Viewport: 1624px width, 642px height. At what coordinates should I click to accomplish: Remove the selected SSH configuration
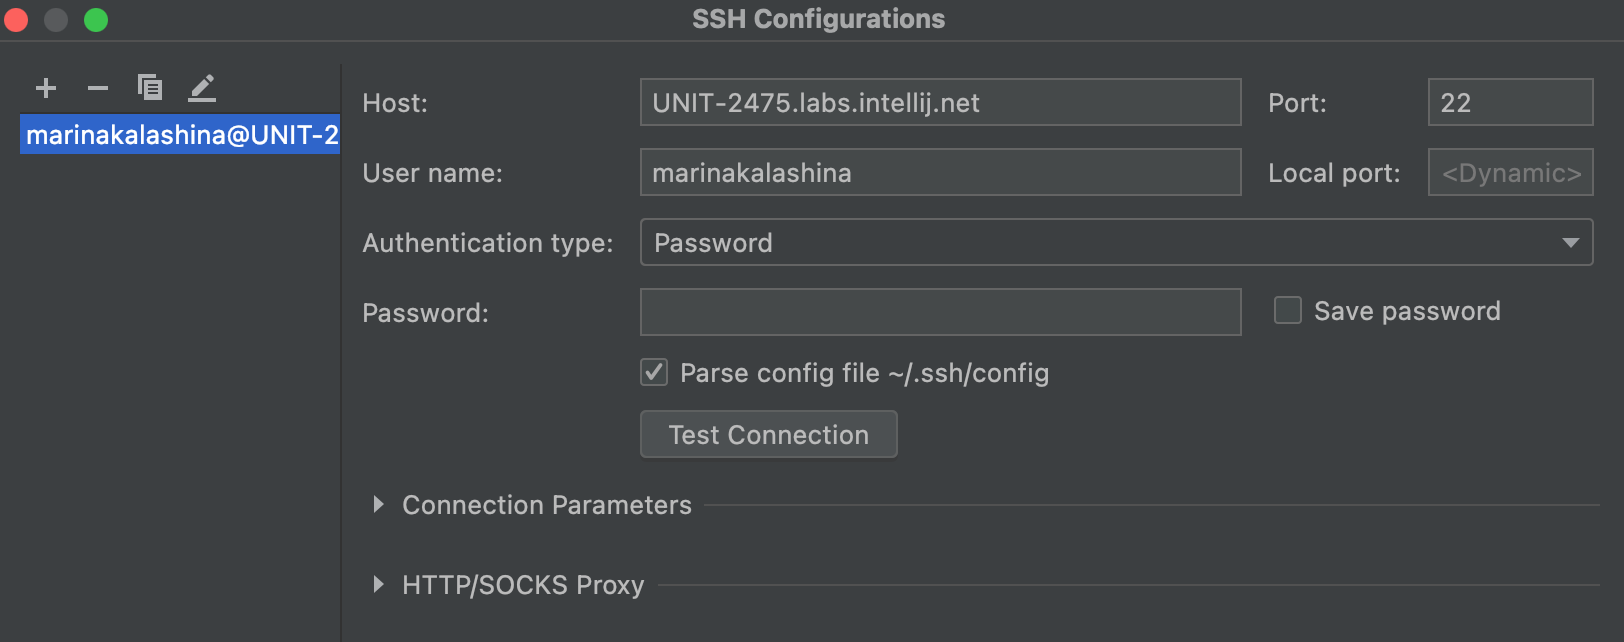(x=98, y=88)
